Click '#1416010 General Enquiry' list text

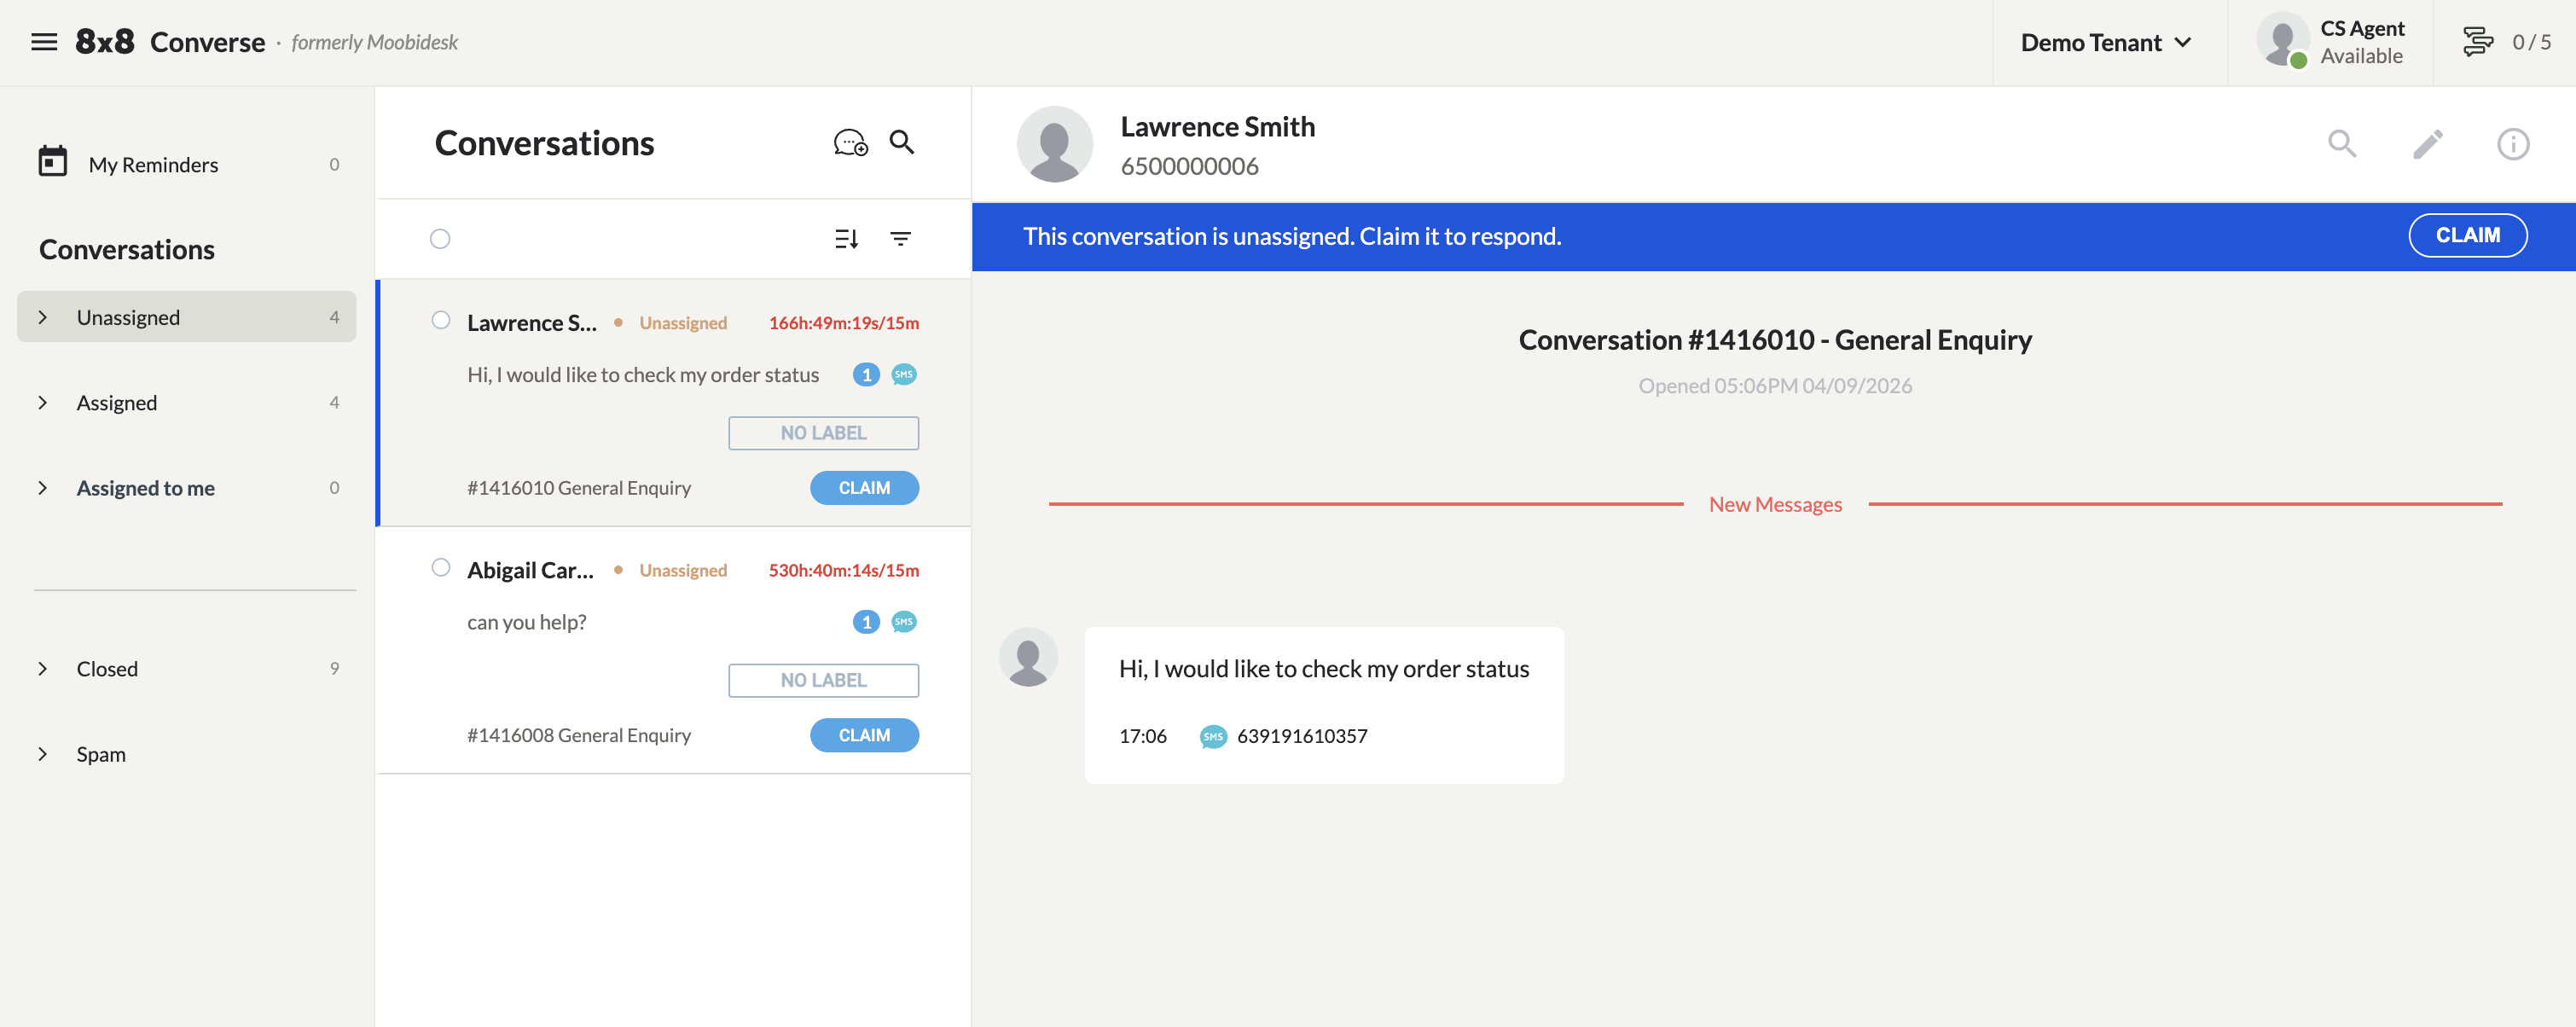tap(578, 487)
